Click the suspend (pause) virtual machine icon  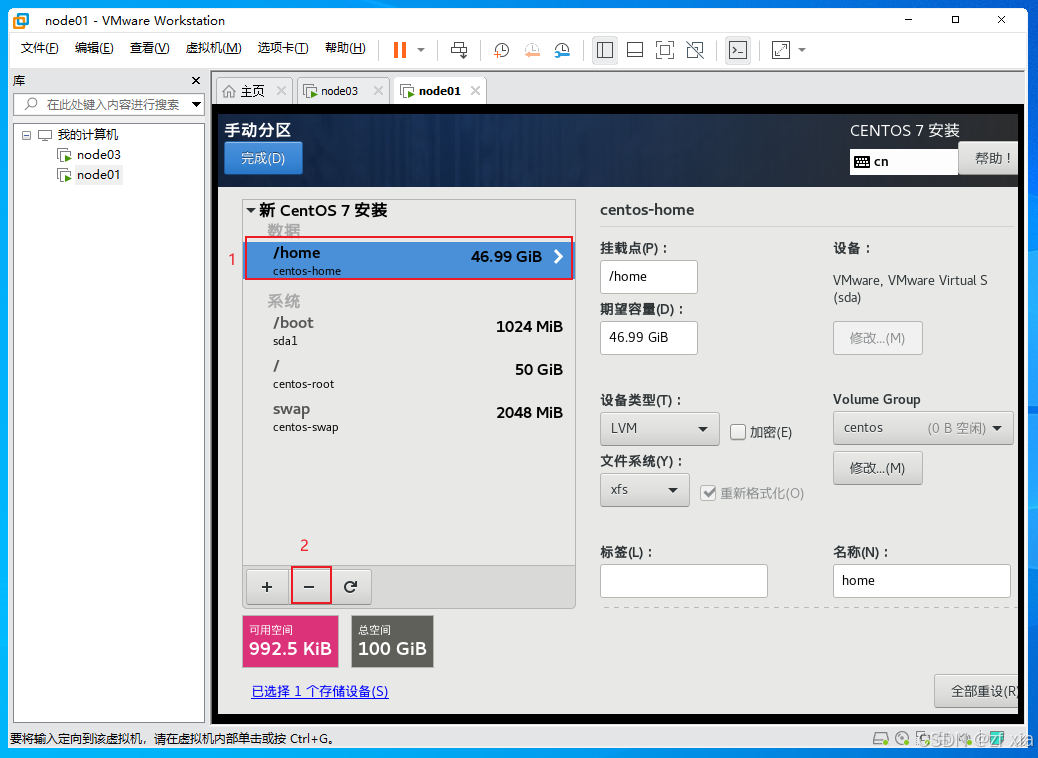pos(400,50)
